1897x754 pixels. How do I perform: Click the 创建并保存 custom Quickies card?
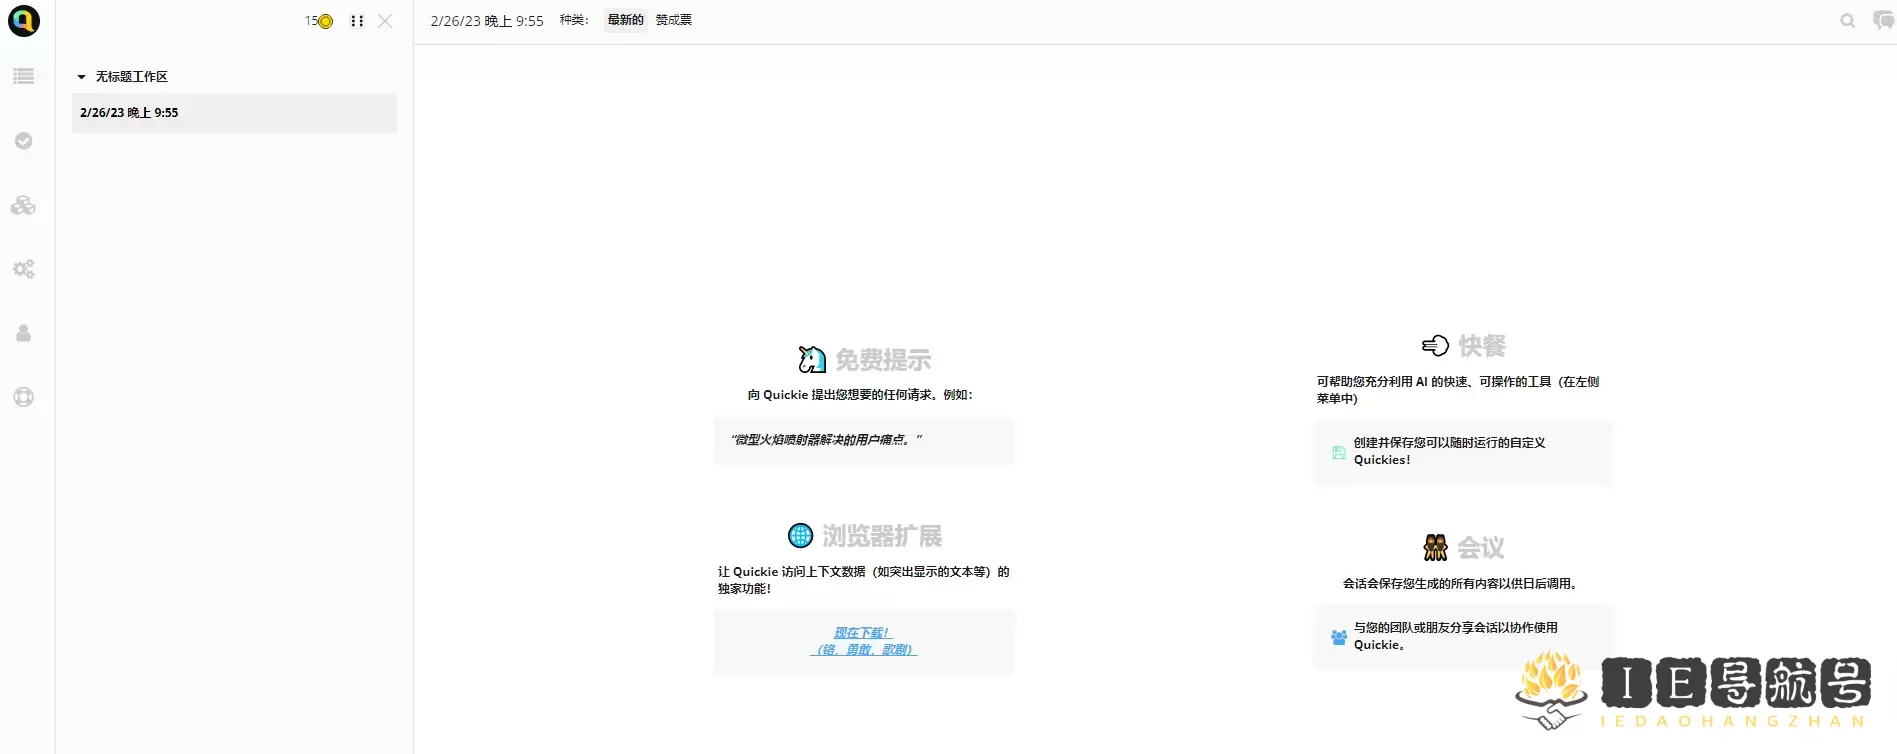coord(1463,452)
